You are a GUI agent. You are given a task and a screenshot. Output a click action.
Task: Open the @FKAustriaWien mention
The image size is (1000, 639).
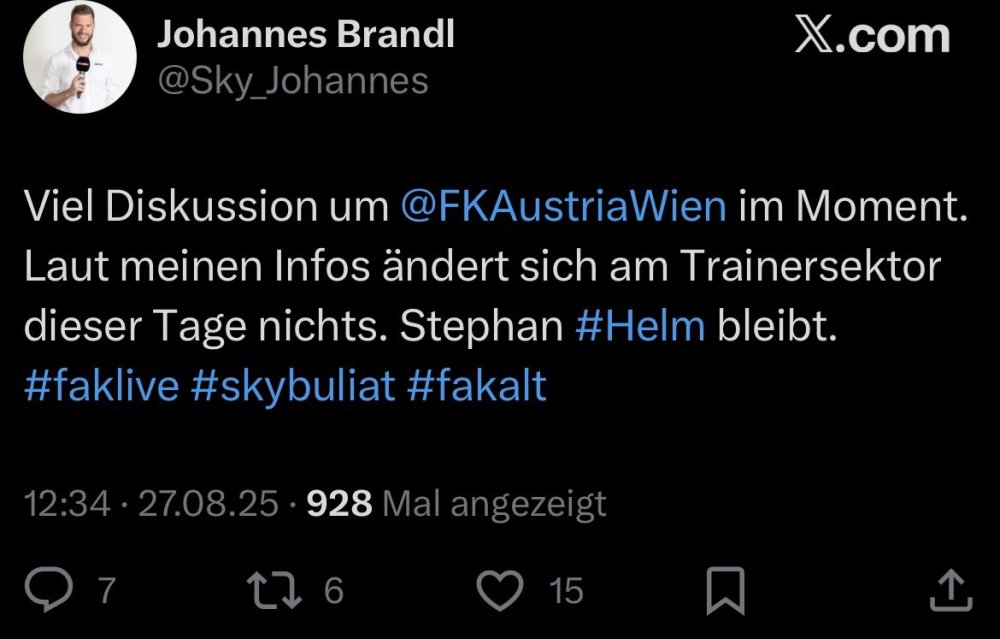pyautogui.click(x=562, y=207)
